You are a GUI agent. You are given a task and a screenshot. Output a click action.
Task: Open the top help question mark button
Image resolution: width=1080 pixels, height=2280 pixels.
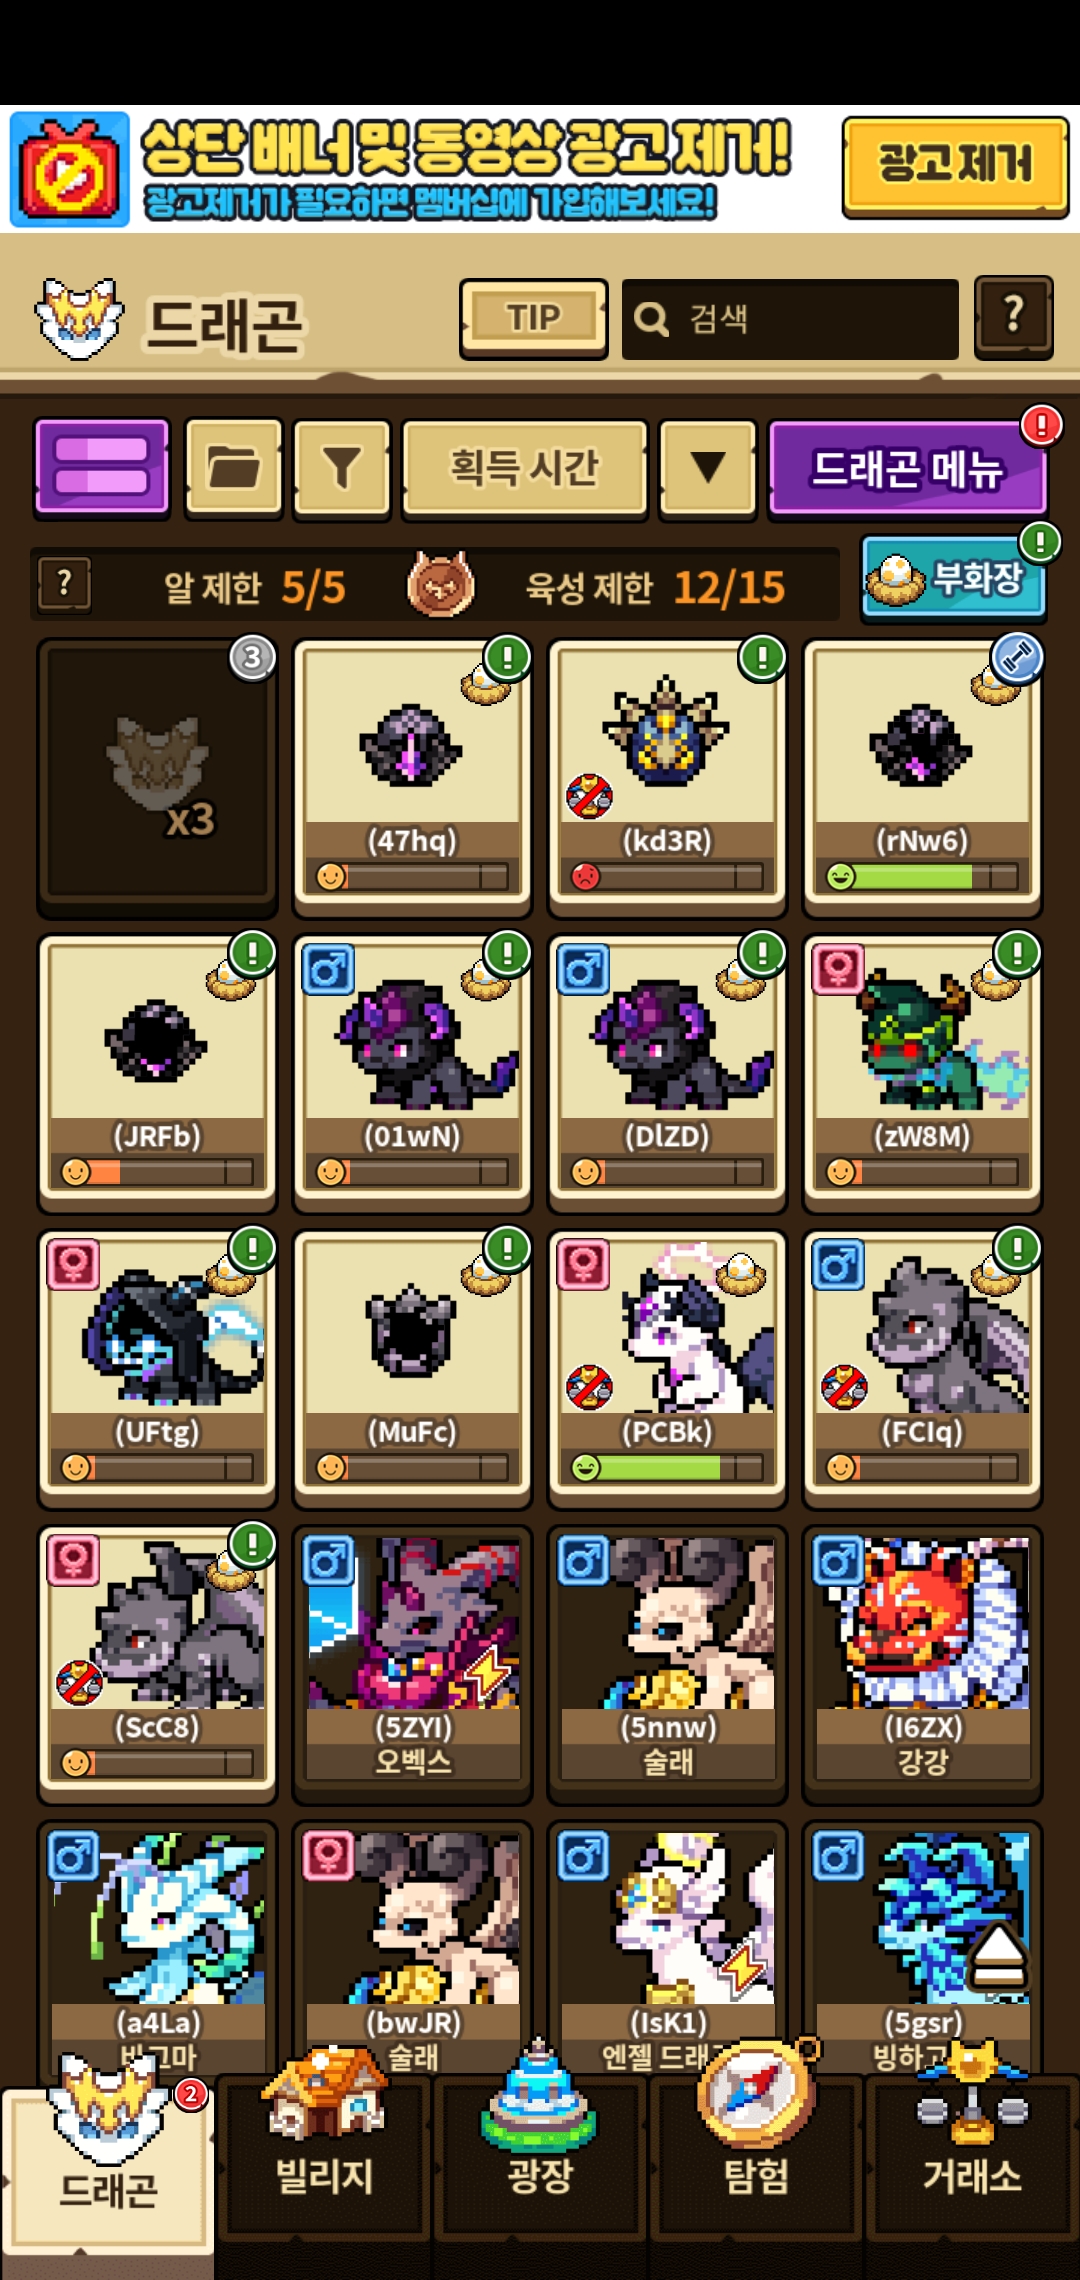click(x=1014, y=317)
